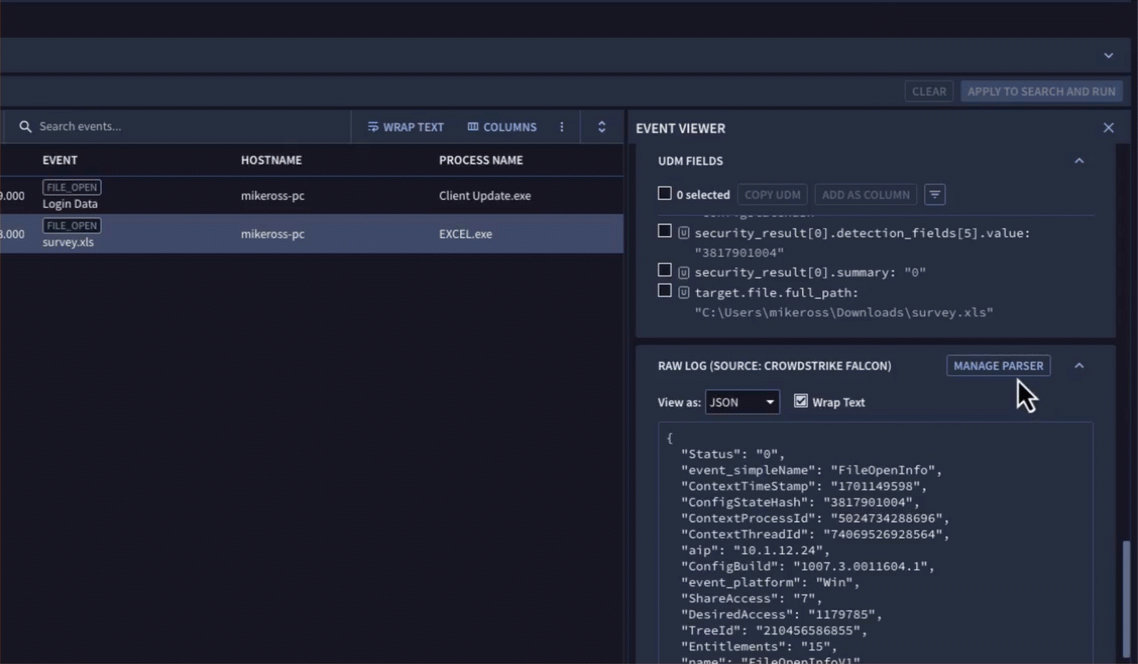Image resolution: width=1138 pixels, height=664 pixels.
Task: Close the Event Viewer panel
Action: (x=1108, y=128)
